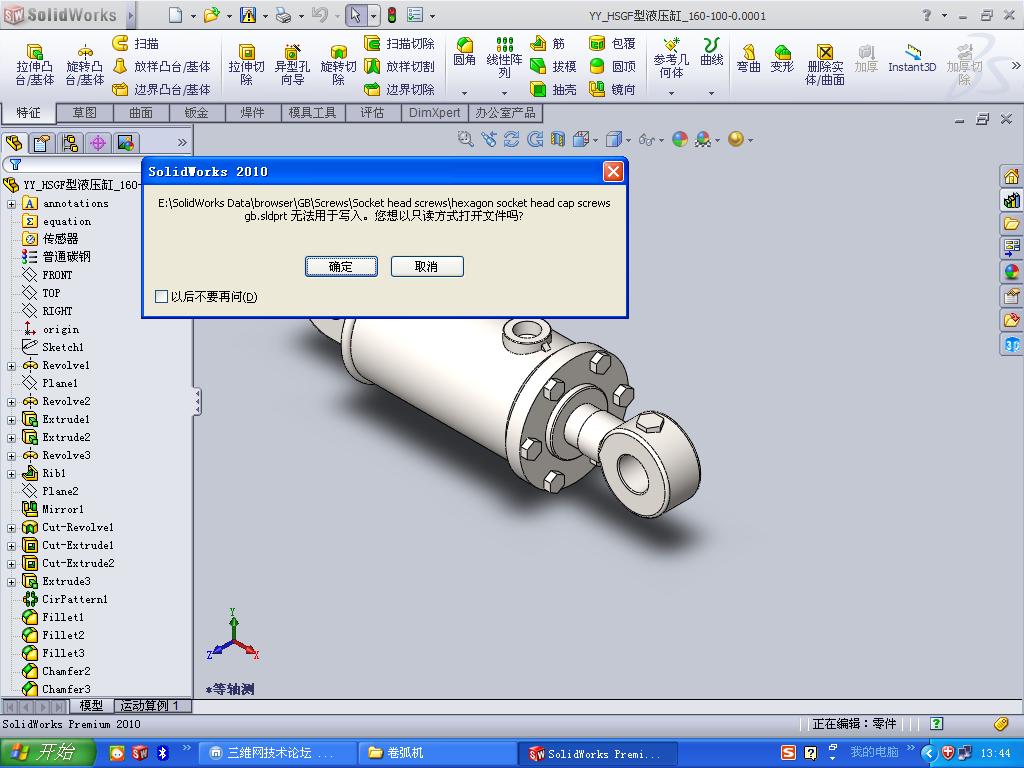Open the ConfigurationManager panel tab

70,142
